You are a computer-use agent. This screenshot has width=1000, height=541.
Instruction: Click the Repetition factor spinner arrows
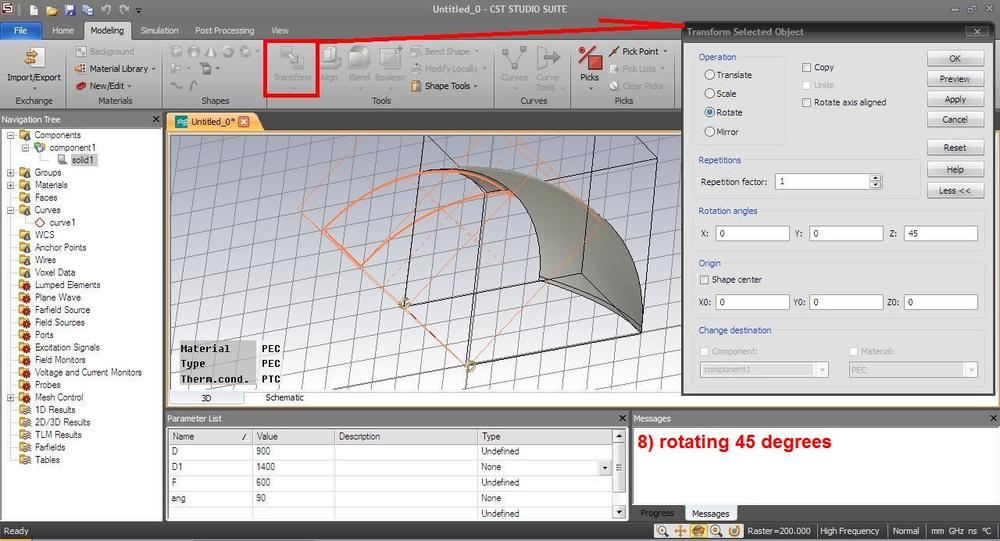tap(876, 181)
